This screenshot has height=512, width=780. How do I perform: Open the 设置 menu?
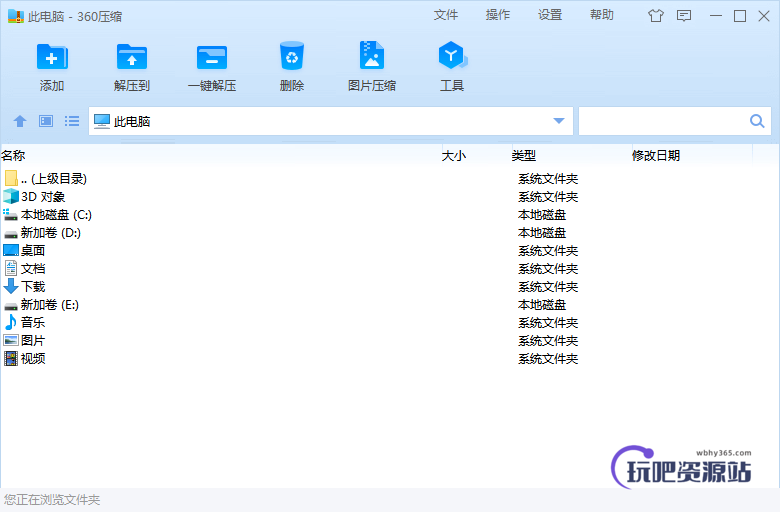click(x=550, y=15)
